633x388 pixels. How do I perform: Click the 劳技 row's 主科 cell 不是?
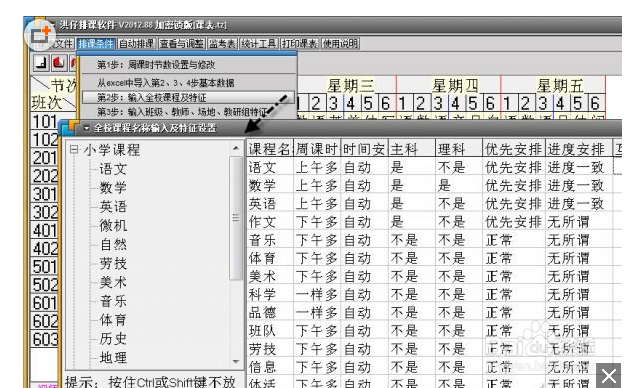[x=412, y=348]
